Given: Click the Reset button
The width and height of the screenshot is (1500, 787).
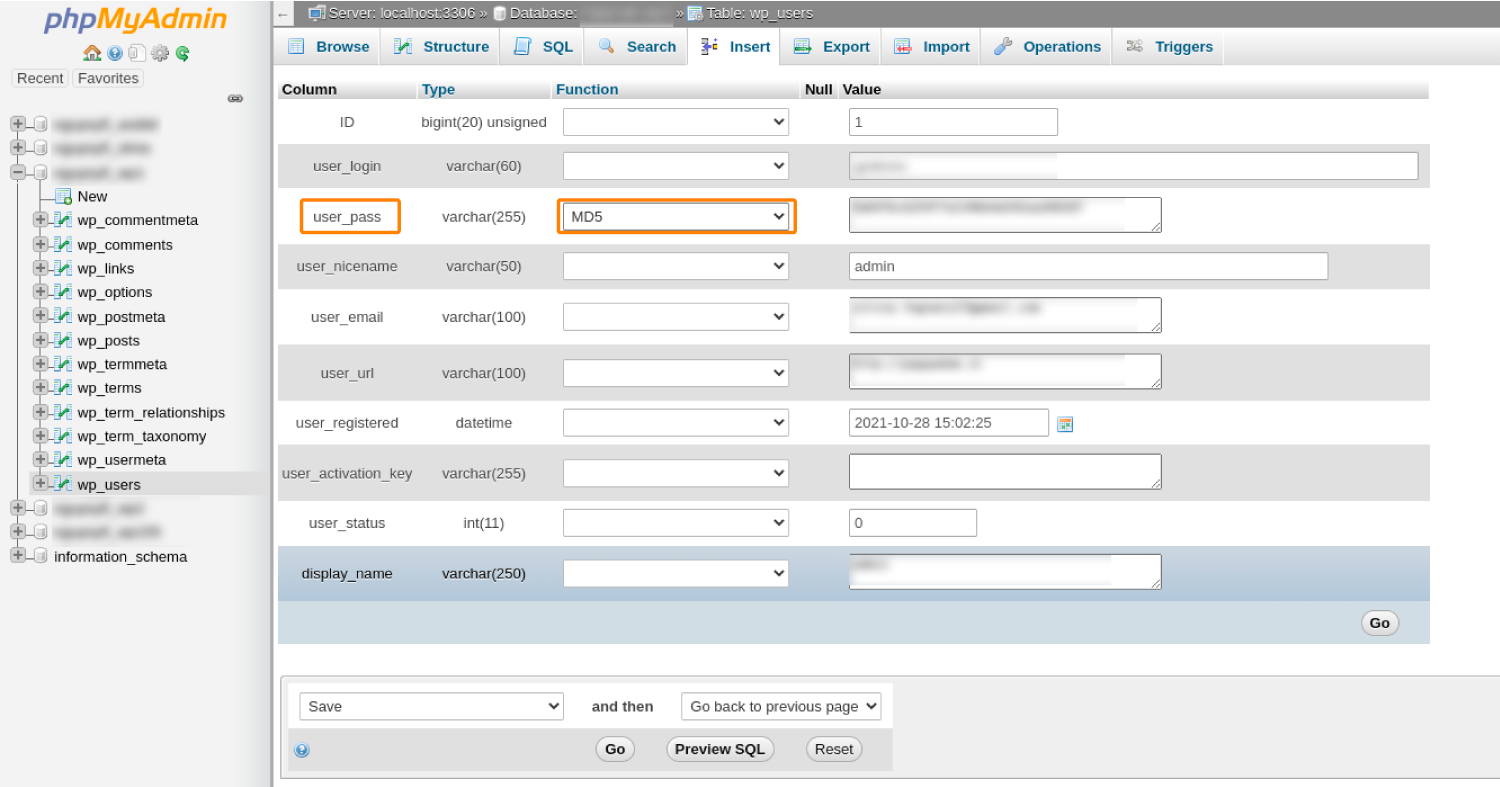Looking at the screenshot, I should coord(834,749).
